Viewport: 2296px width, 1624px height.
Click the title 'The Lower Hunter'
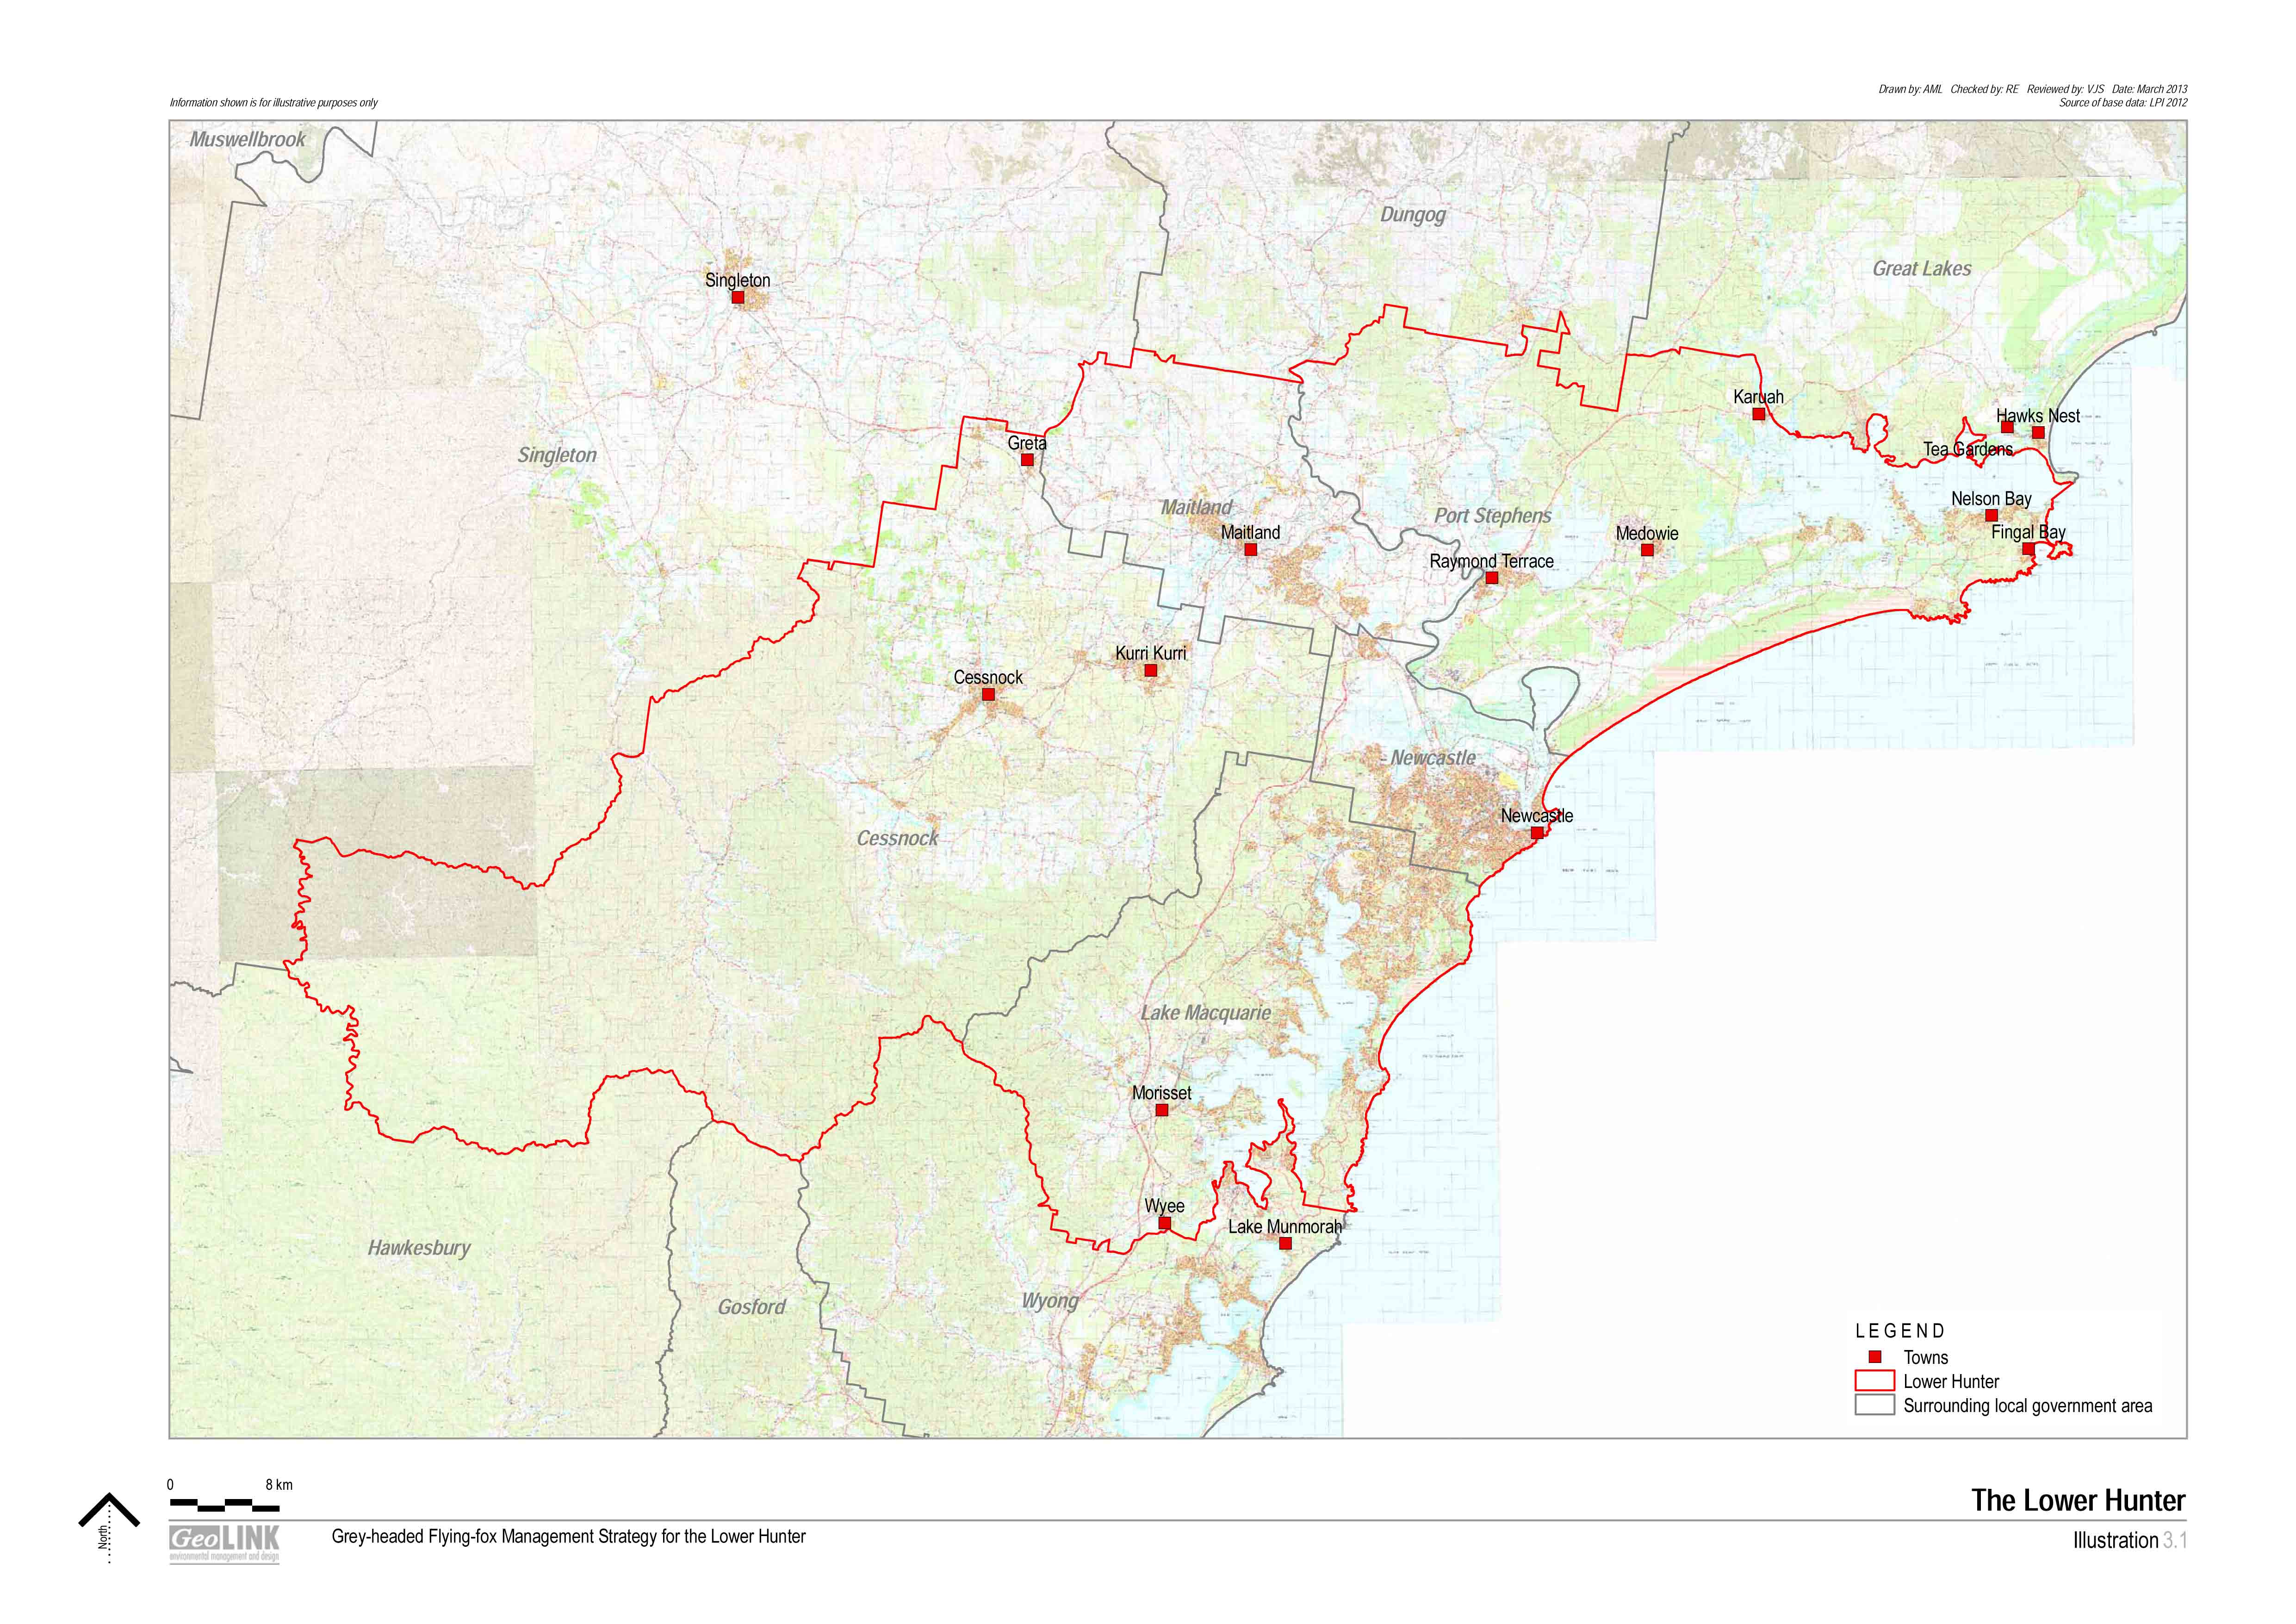tap(2078, 1501)
